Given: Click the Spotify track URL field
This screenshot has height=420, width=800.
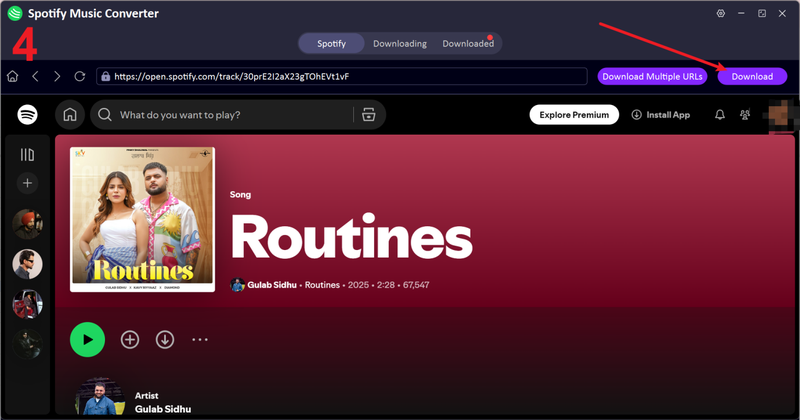Looking at the screenshot, I should pos(340,76).
